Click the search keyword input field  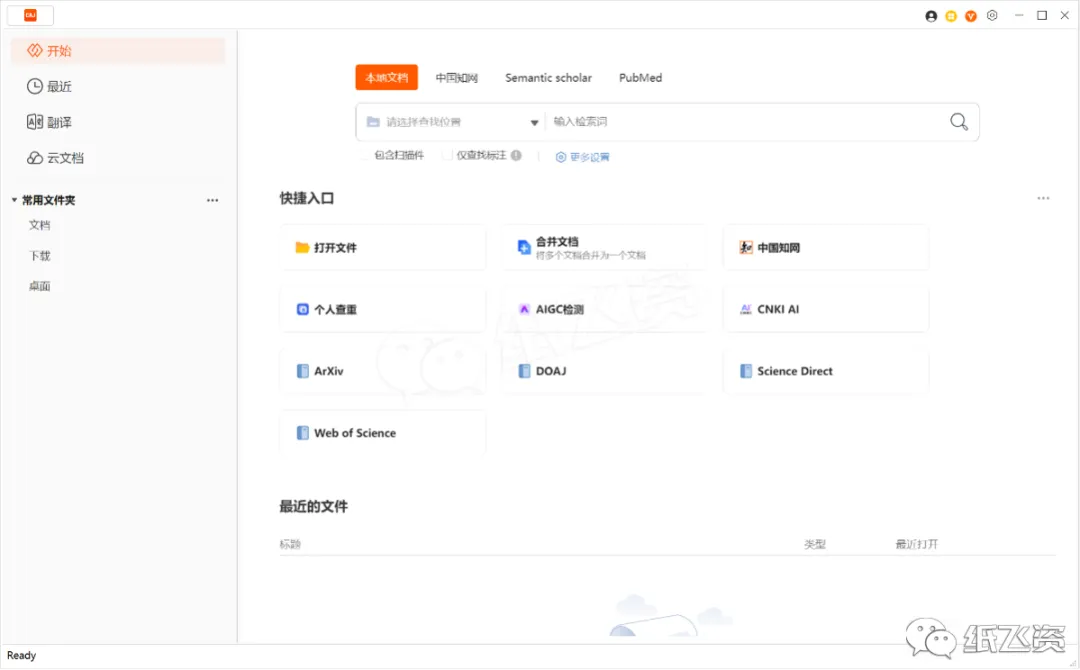click(x=746, y=122)
